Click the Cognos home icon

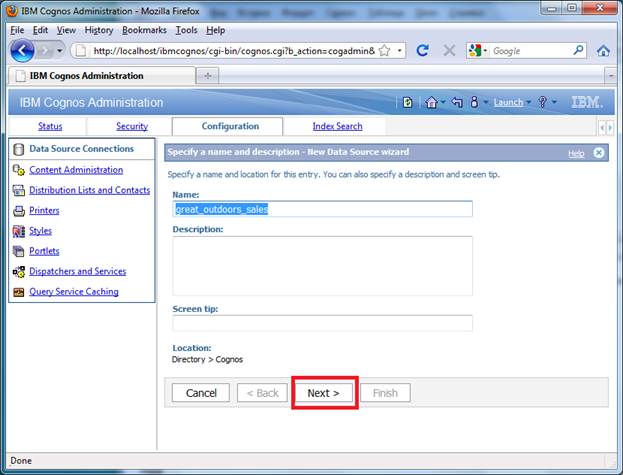[x=431, y=102]
